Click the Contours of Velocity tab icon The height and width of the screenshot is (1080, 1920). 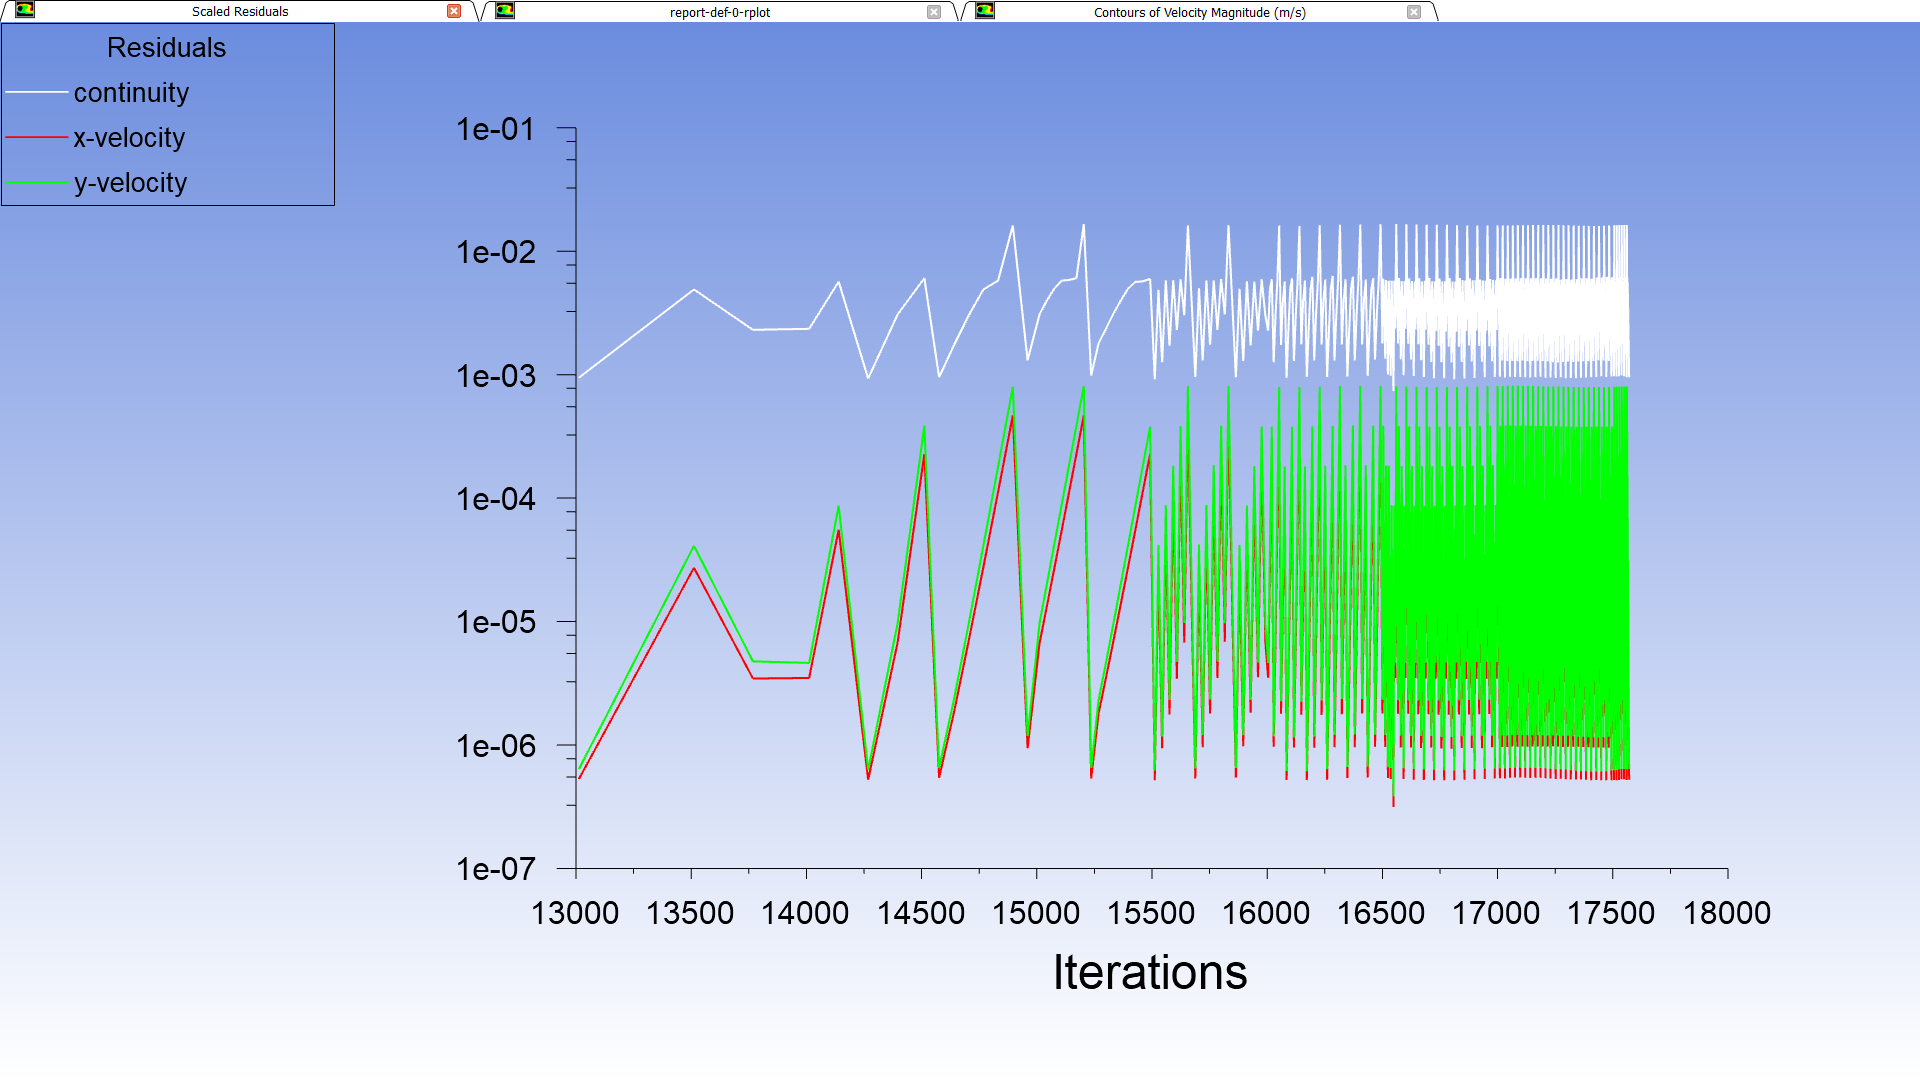pyautogui.click(x=985, y=10)
